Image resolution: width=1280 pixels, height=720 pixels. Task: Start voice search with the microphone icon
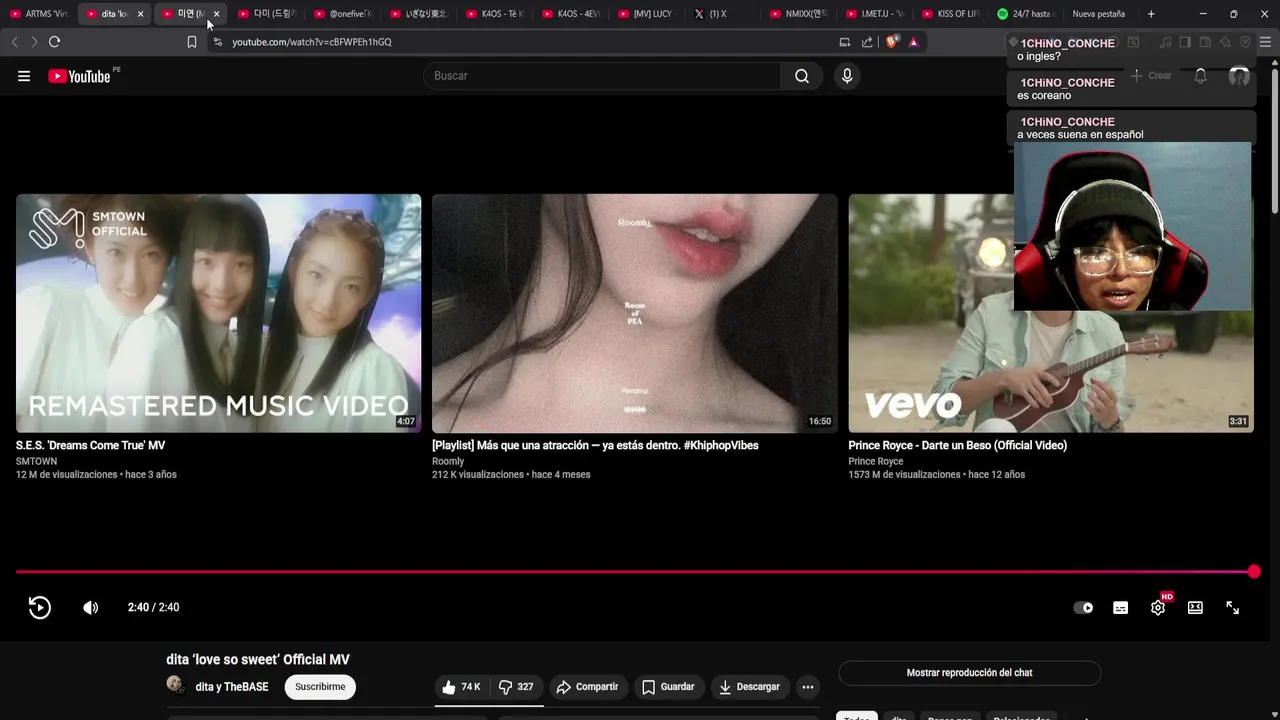847,76
